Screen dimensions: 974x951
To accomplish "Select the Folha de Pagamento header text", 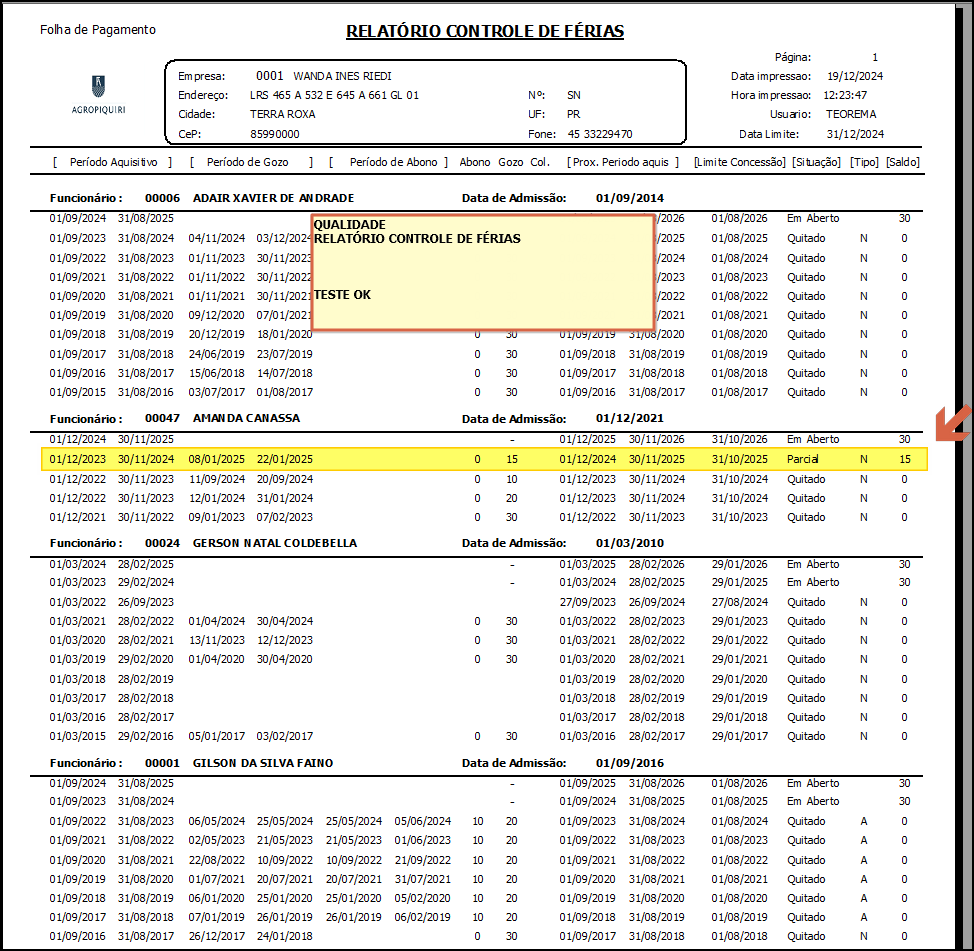I will coord(98,29).
